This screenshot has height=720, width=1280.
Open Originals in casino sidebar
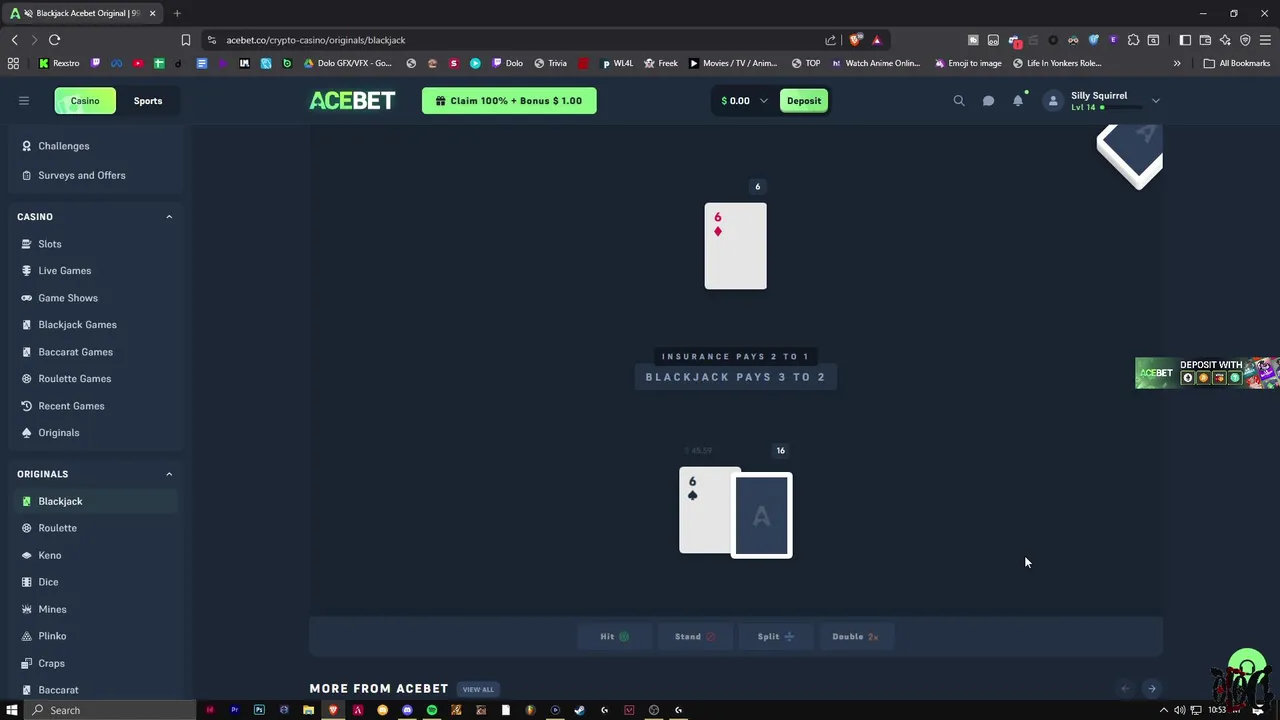click(58, 433)
